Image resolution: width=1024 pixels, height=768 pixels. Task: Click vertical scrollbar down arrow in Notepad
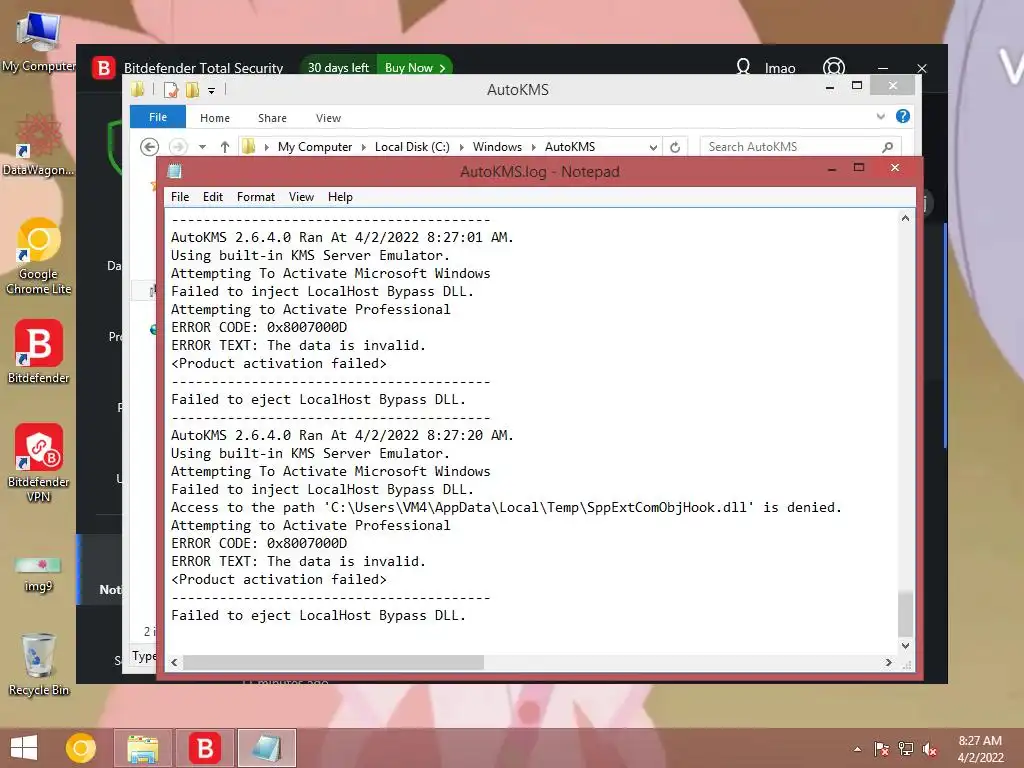tap(905, 645)
